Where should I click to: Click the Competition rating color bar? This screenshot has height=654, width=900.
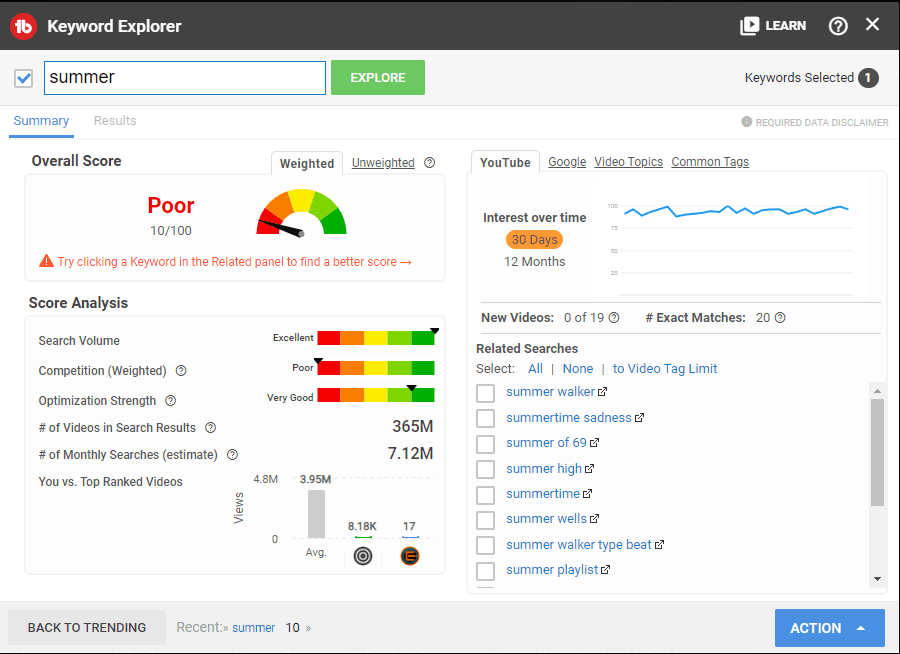[x=376, y=367]
